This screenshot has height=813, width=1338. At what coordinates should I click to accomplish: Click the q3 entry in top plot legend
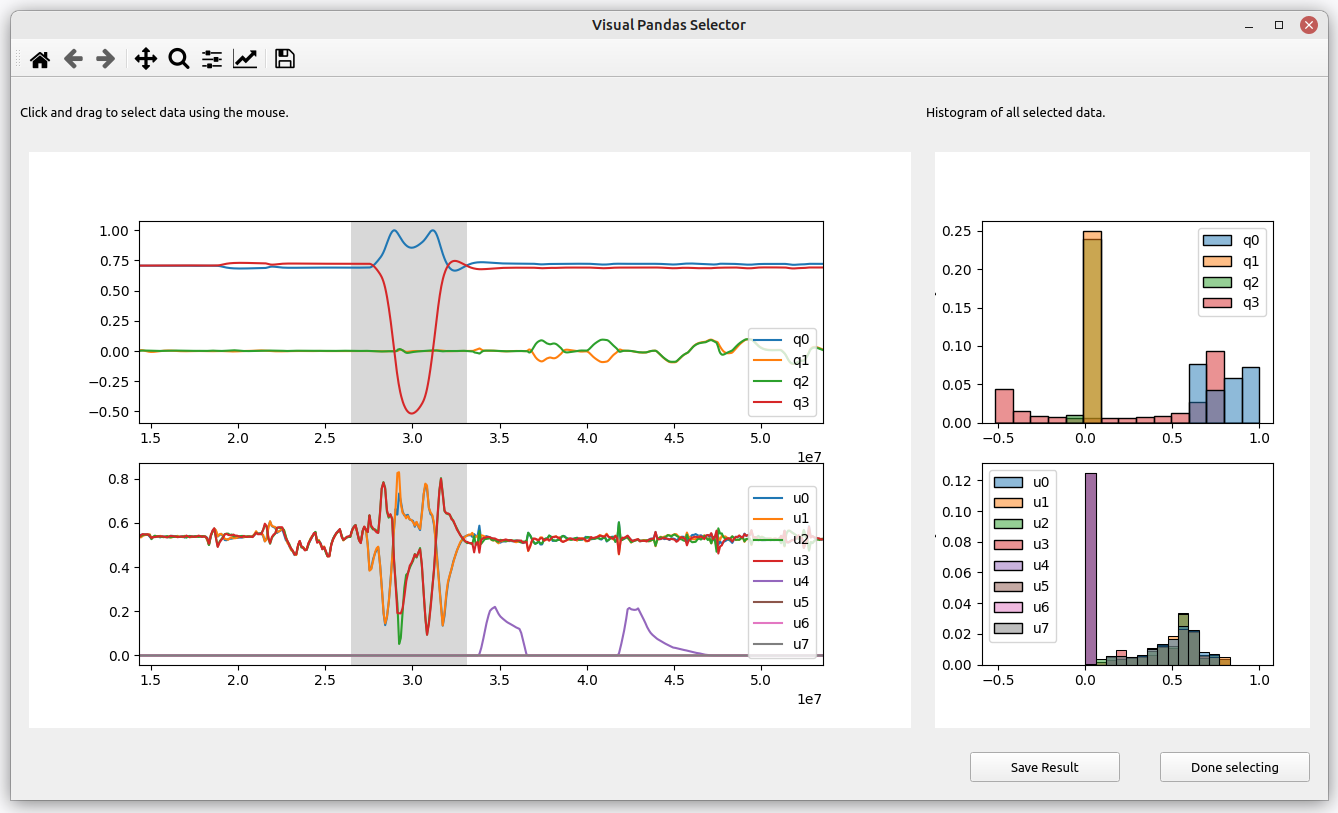pyautogui.click(x=782, y=403)
